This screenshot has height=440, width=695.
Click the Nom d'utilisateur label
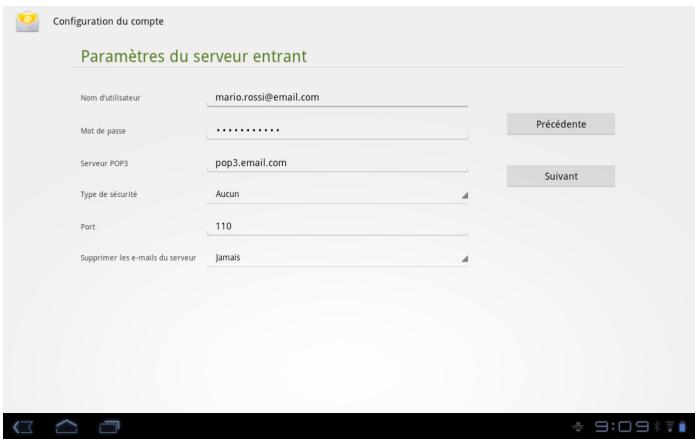click(110, 98)
